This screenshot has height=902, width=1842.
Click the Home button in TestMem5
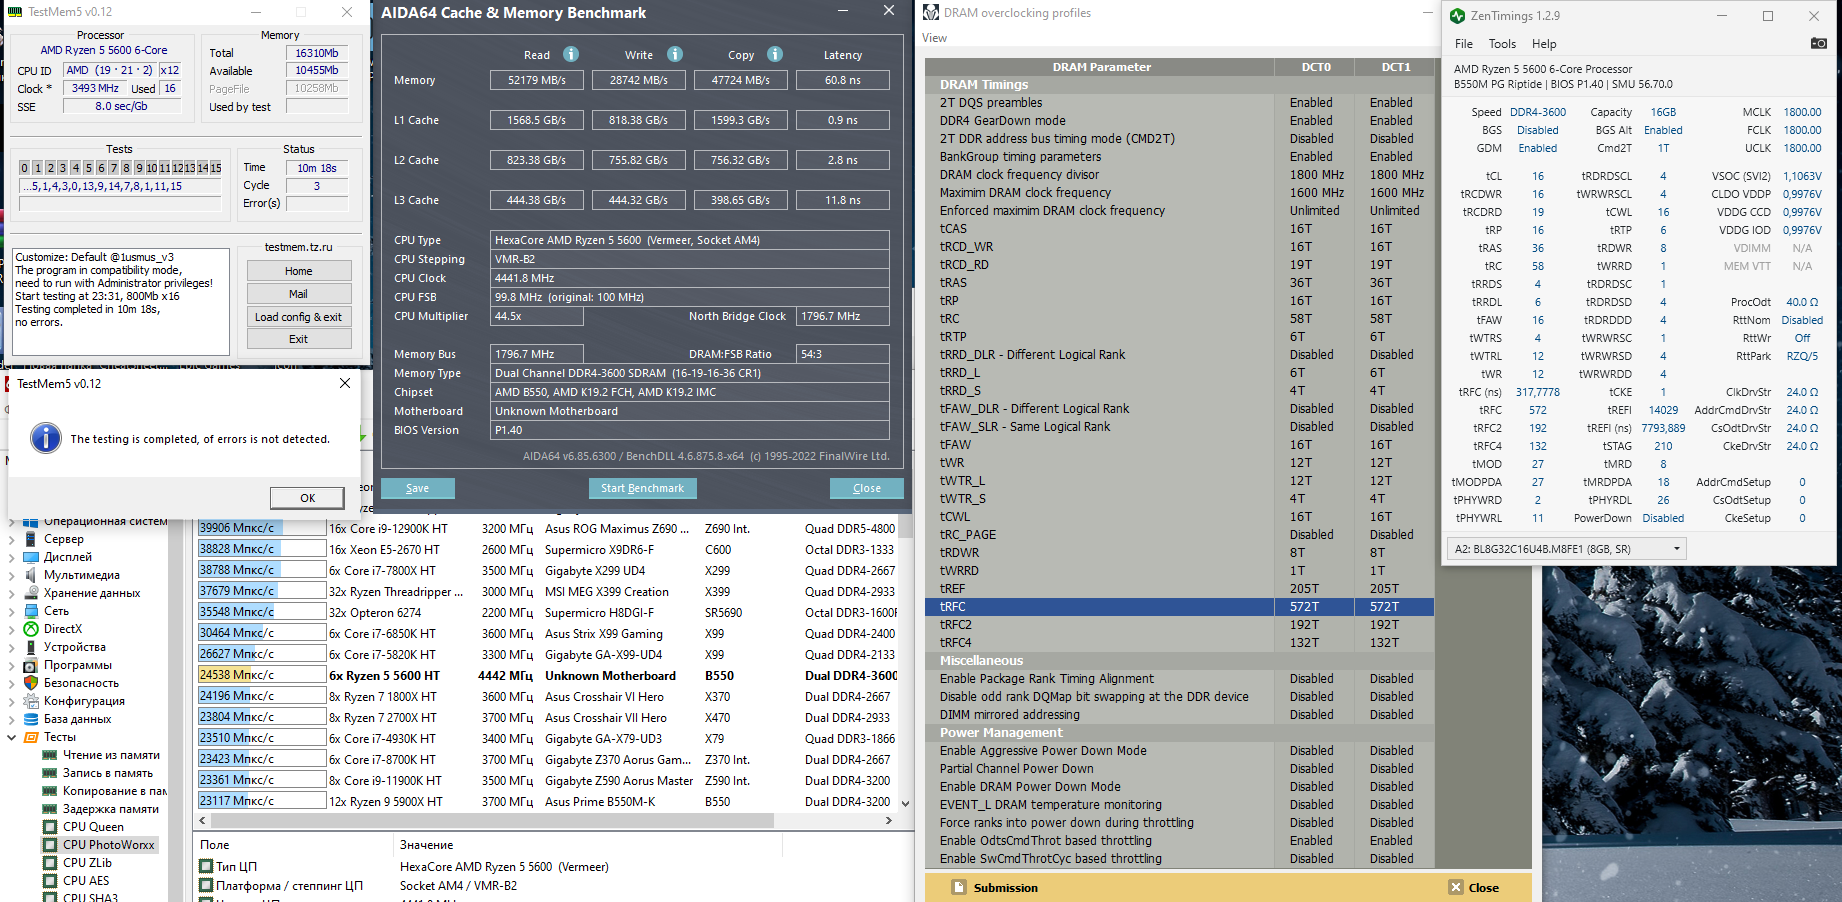pyautogui.click(x=299, y=271)
